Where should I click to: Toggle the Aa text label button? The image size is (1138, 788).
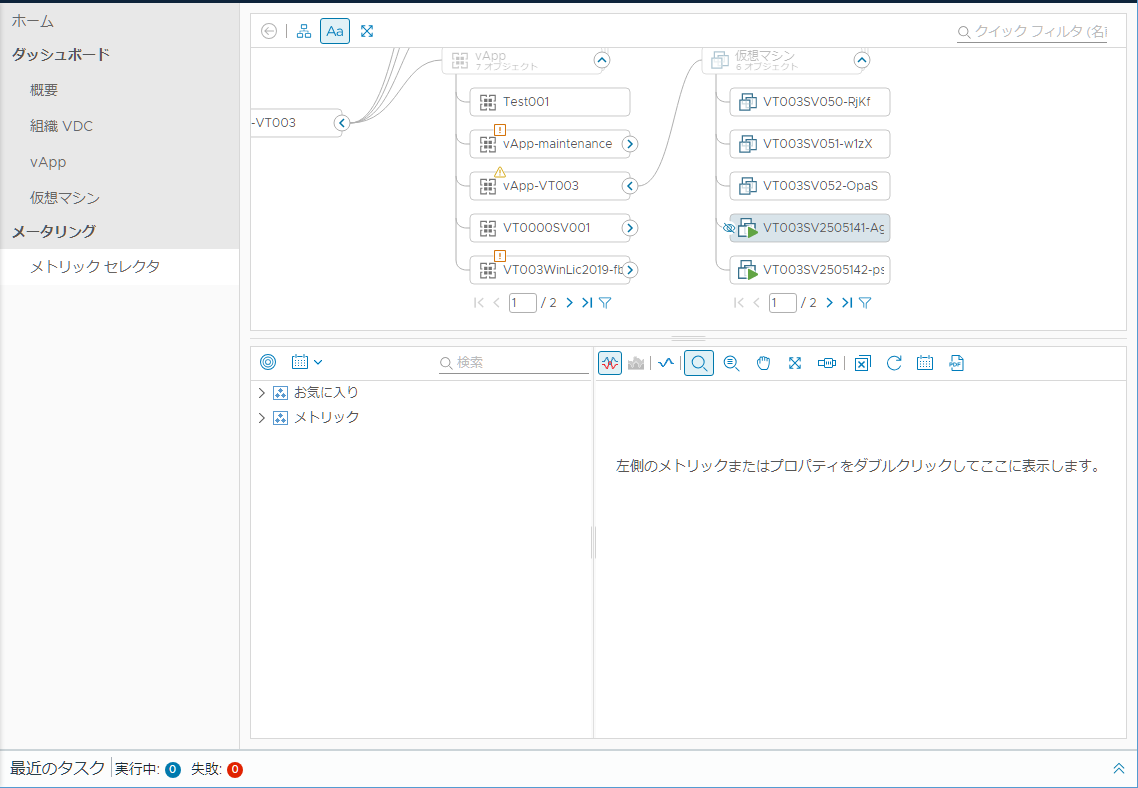tap(335, 31)
